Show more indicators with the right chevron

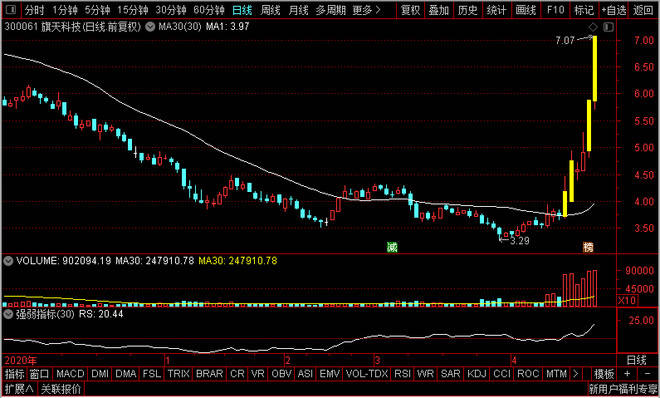(575, 374)
